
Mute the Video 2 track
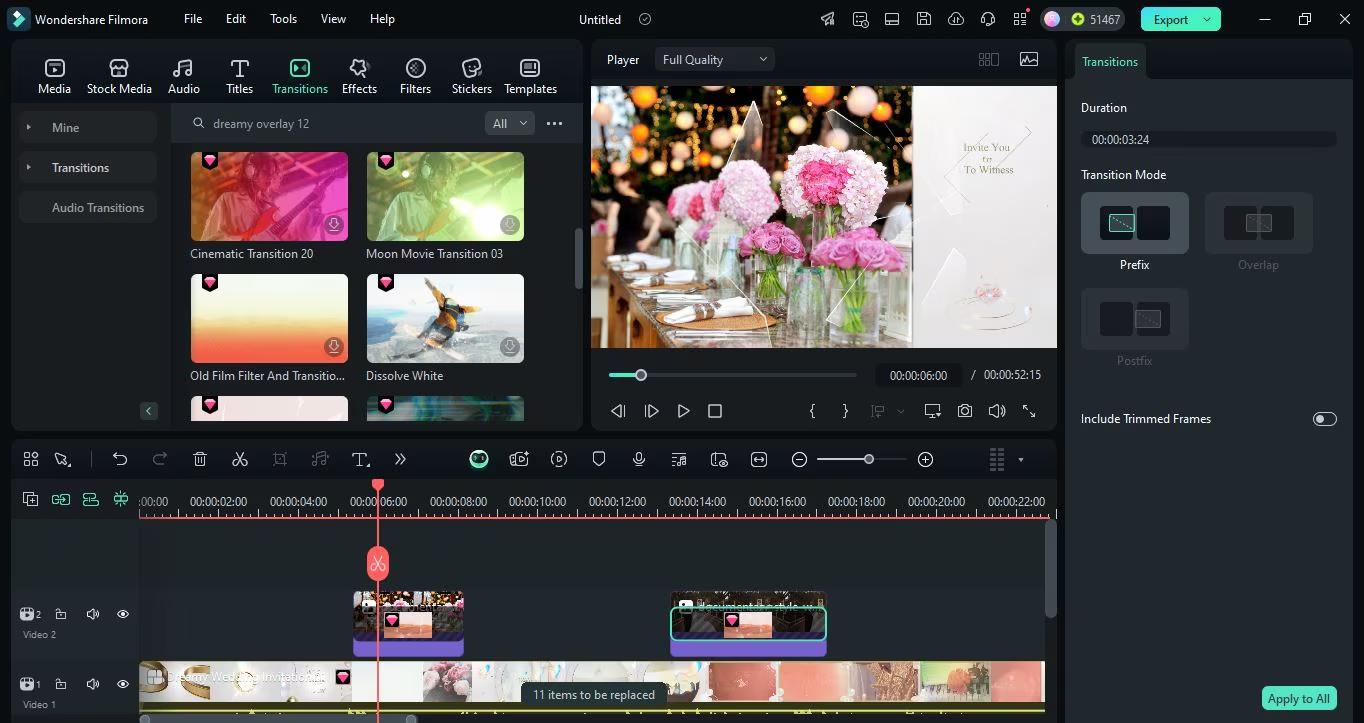point(93,614)
